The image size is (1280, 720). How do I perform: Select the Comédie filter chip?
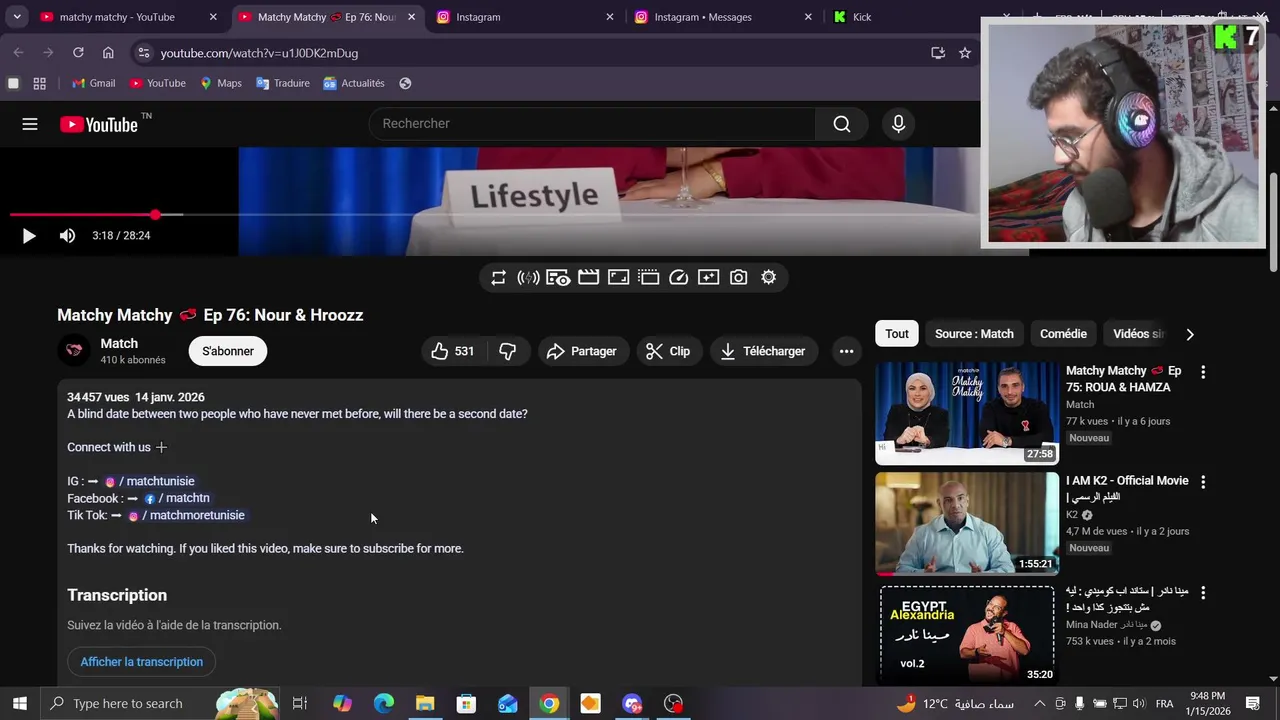pyautogui.click(x=1063, y=334)
